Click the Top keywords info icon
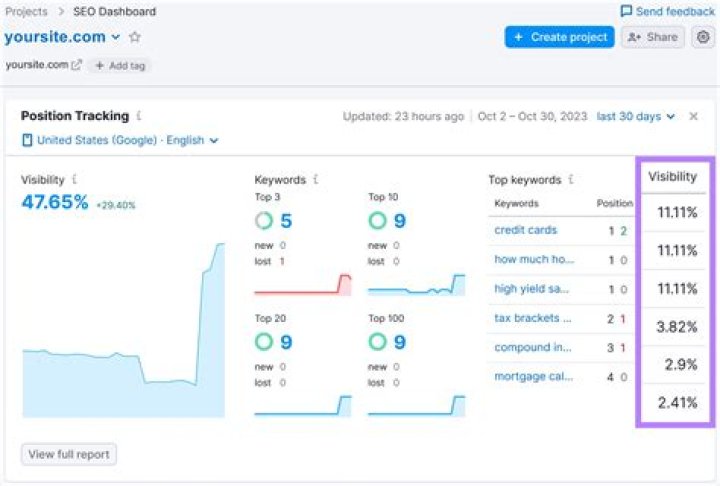720x486 pixels. pyautogui.click(x=571, y=180)
